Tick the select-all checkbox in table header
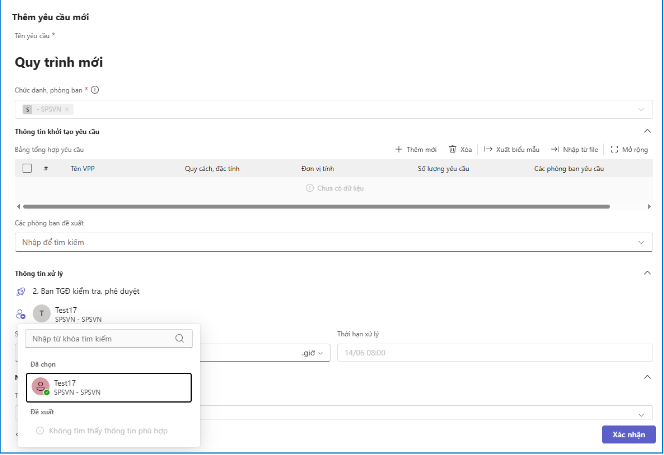Screen dimensions: 664x455 (x=27, y=169)
